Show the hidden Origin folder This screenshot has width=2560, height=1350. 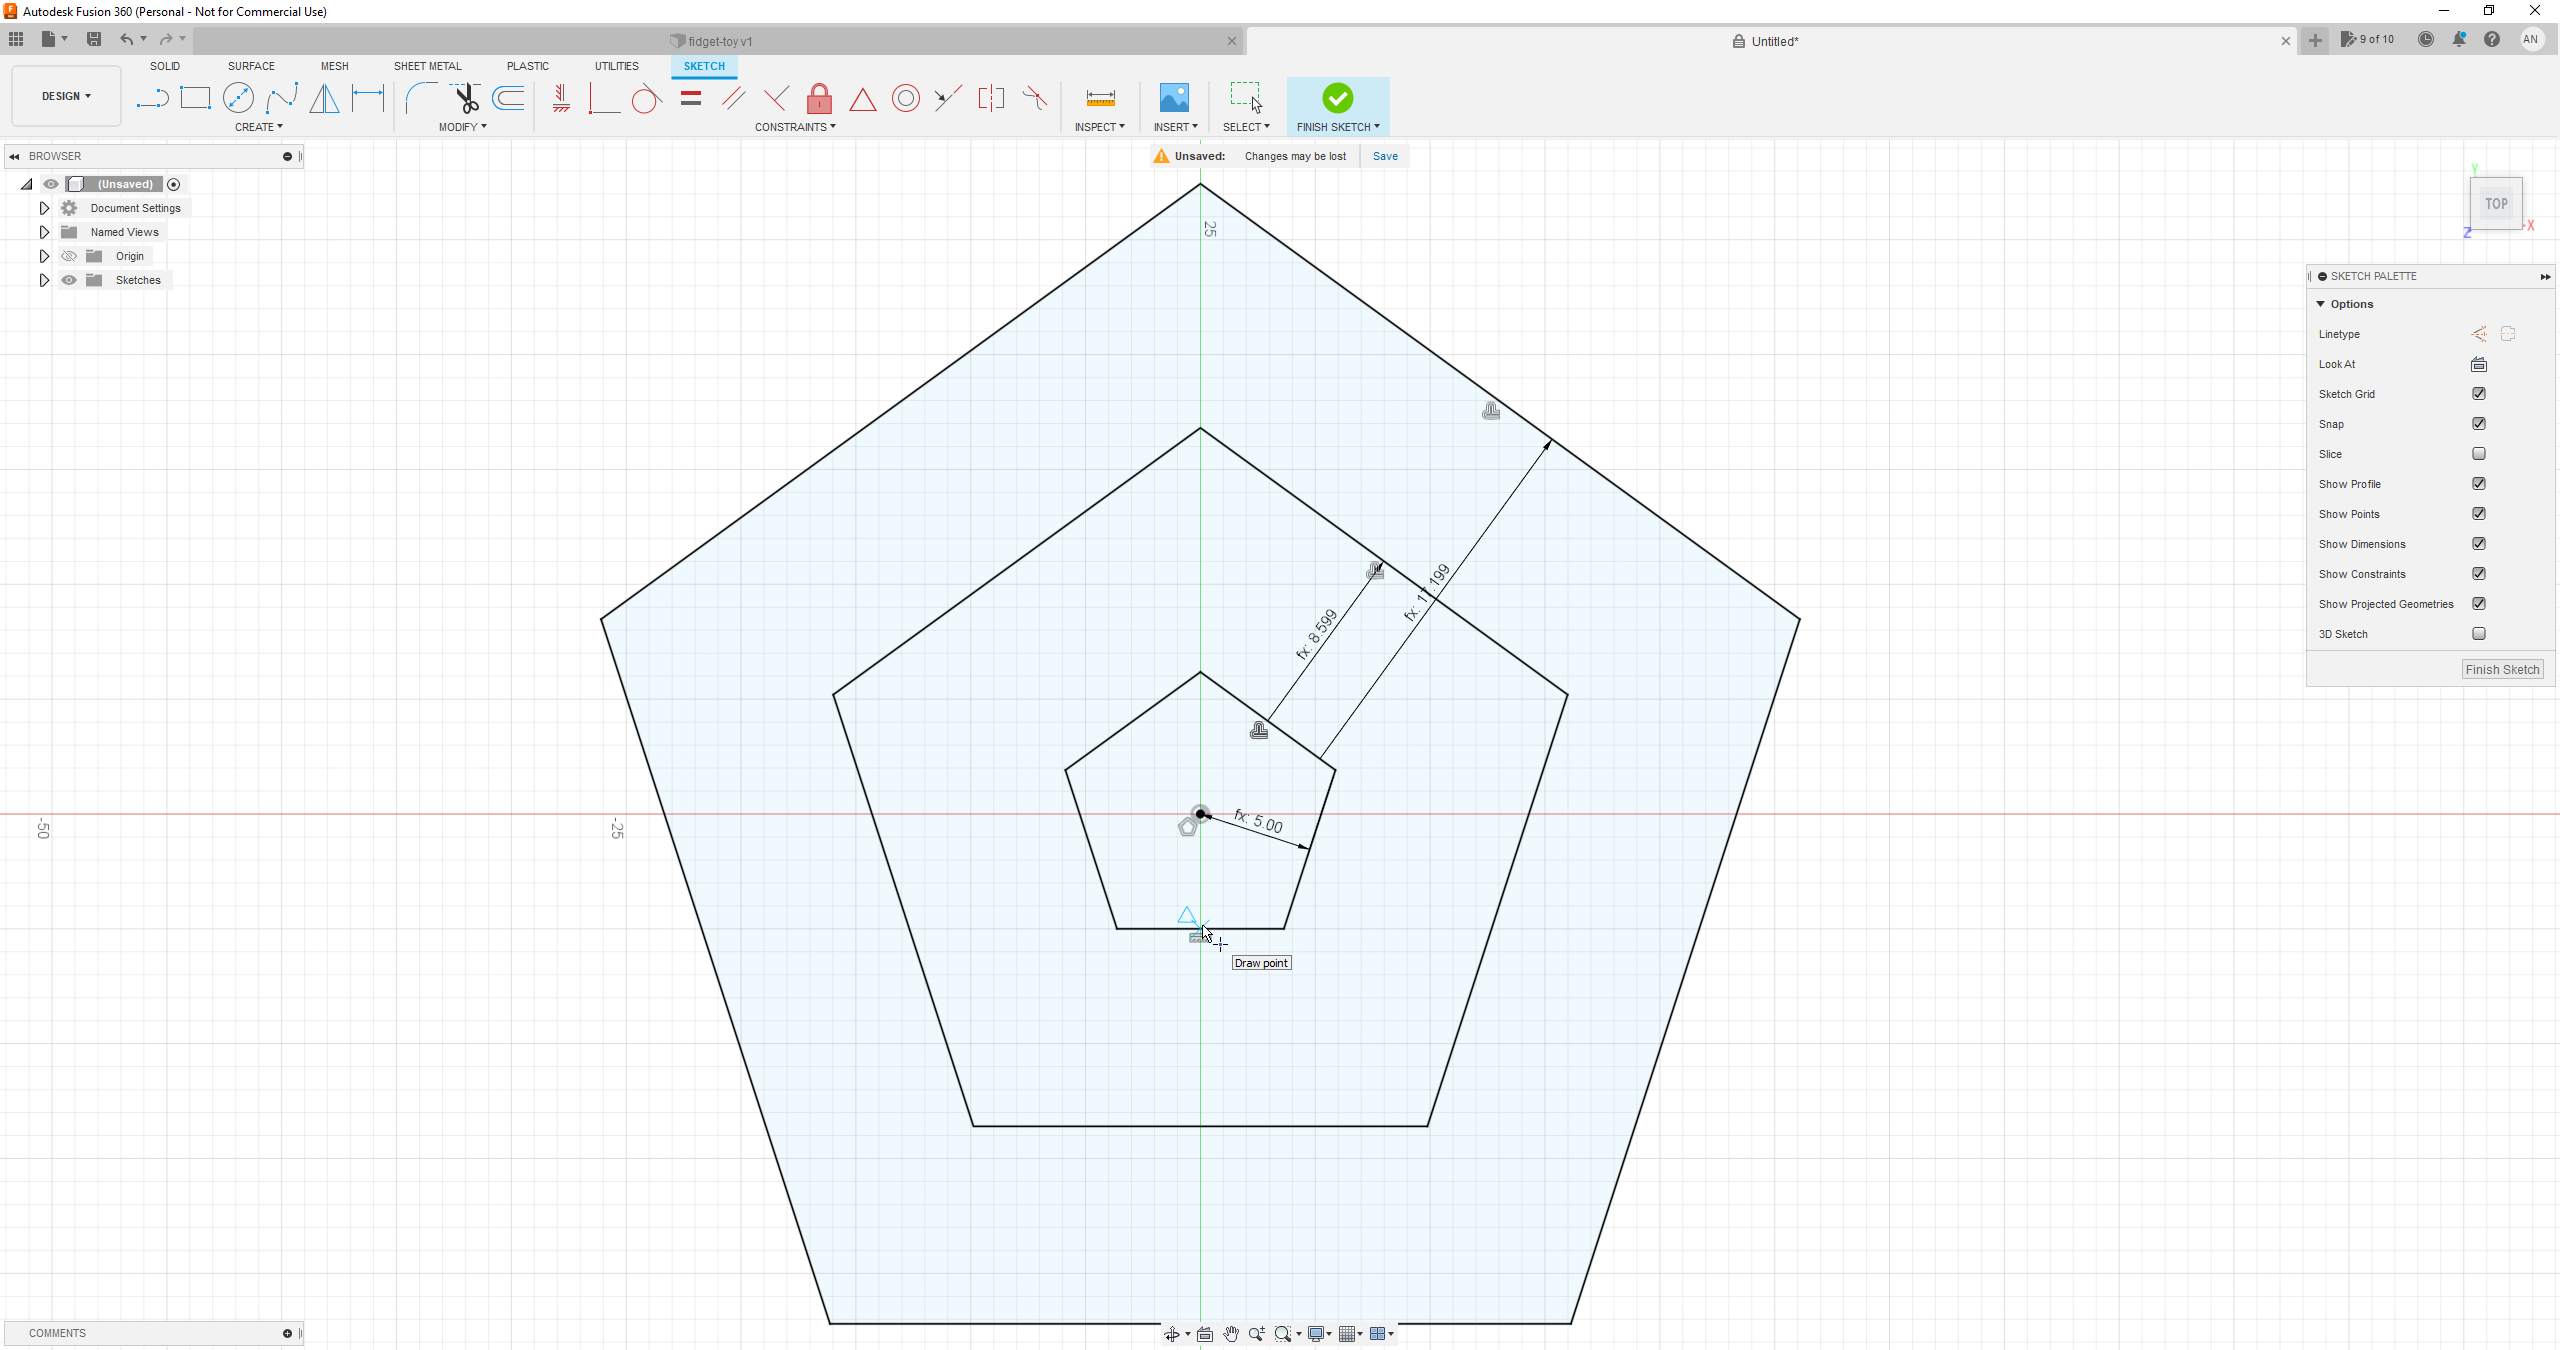click(68, 256)
